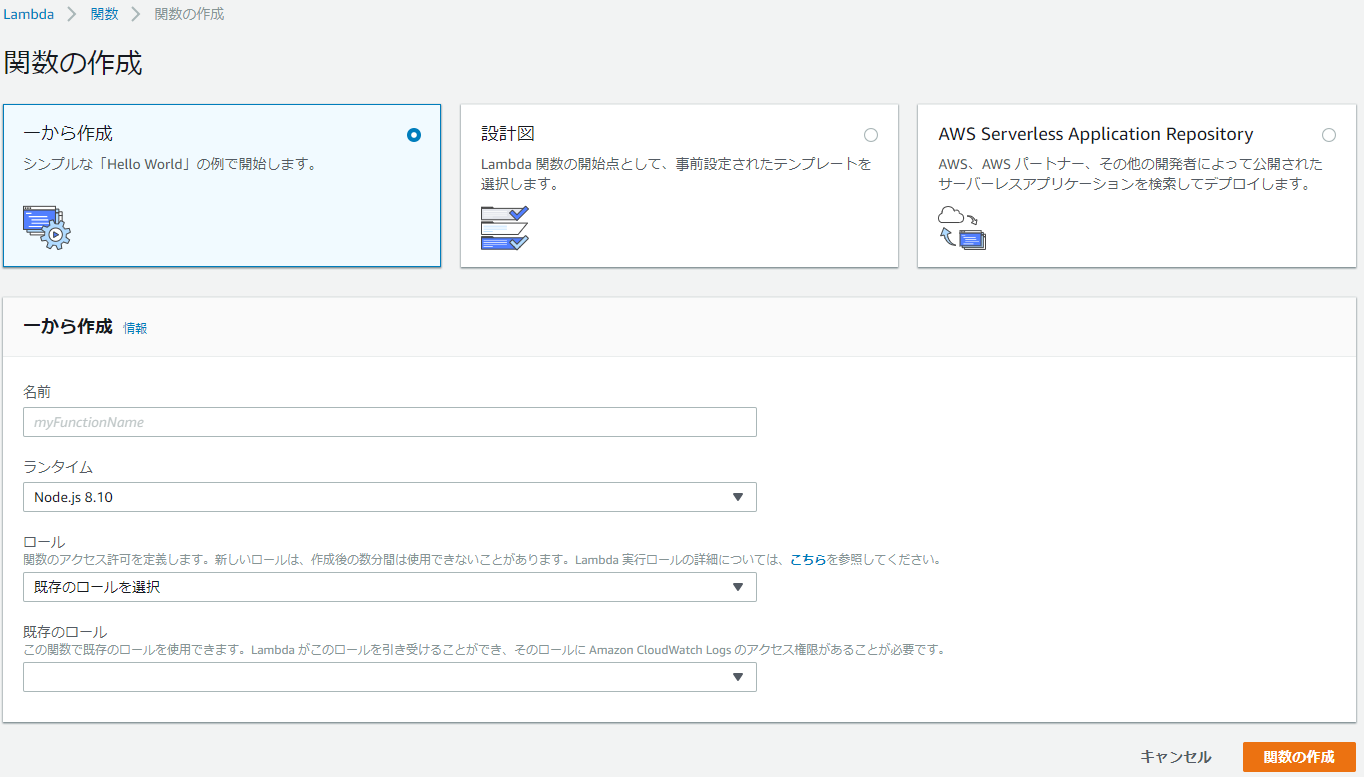
Task: Open the 情報 link beside 一から作成
Action: 134,328
